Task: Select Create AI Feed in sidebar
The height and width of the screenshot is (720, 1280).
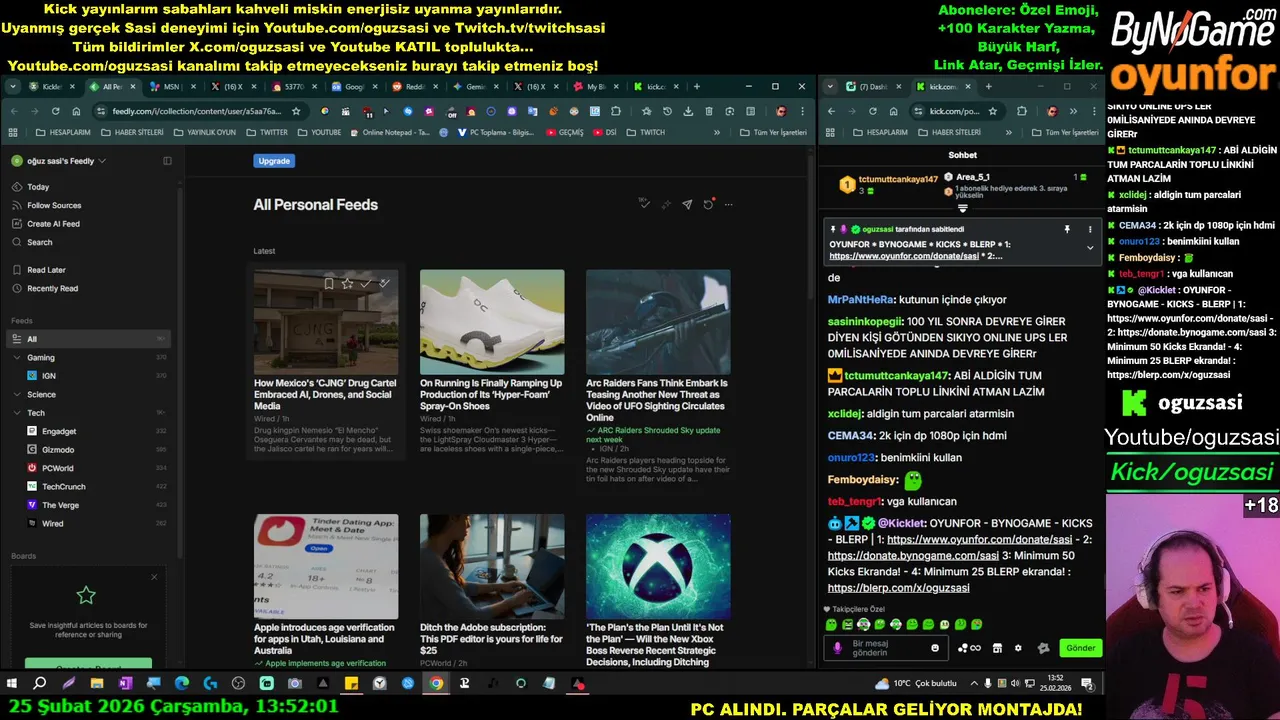Action: 53,224
